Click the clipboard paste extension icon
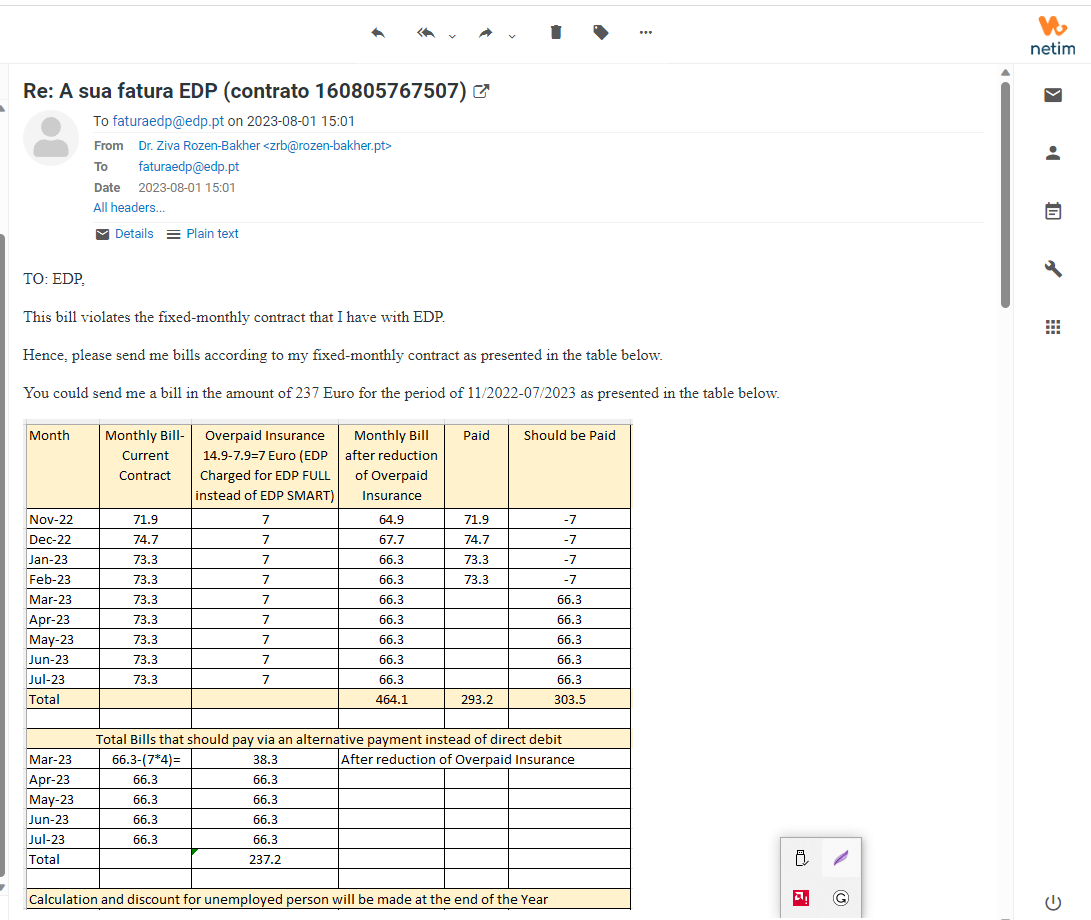The height and width of the screenshot is (920, 1091). click(801, 858)
